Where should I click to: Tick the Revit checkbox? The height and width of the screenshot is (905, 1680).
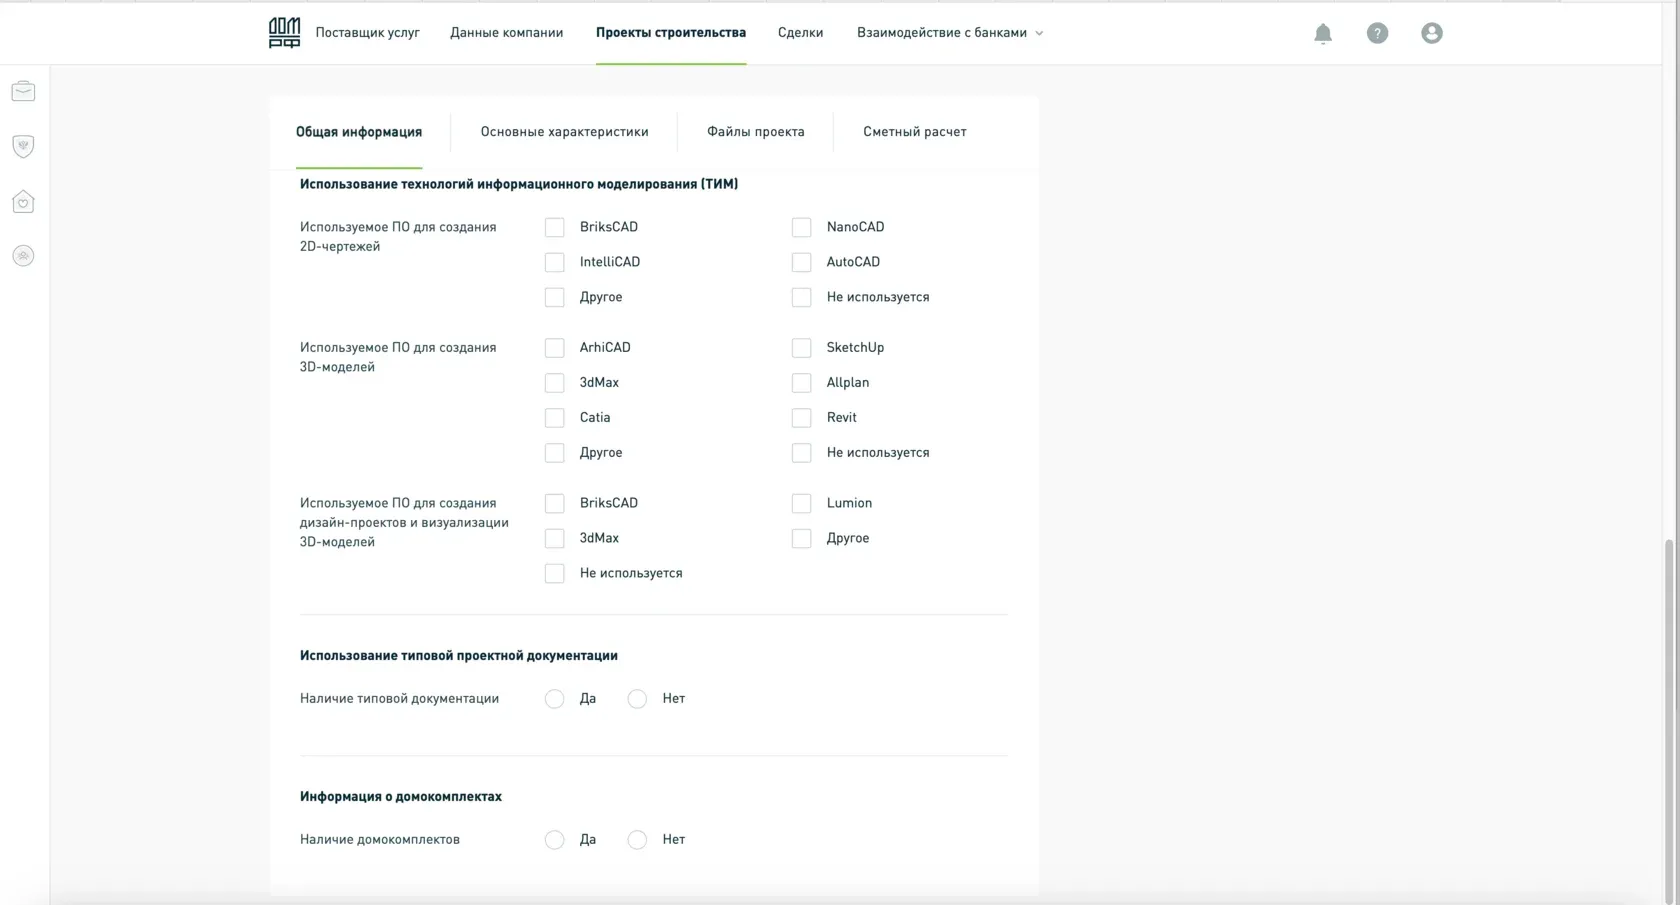[801, 418]
